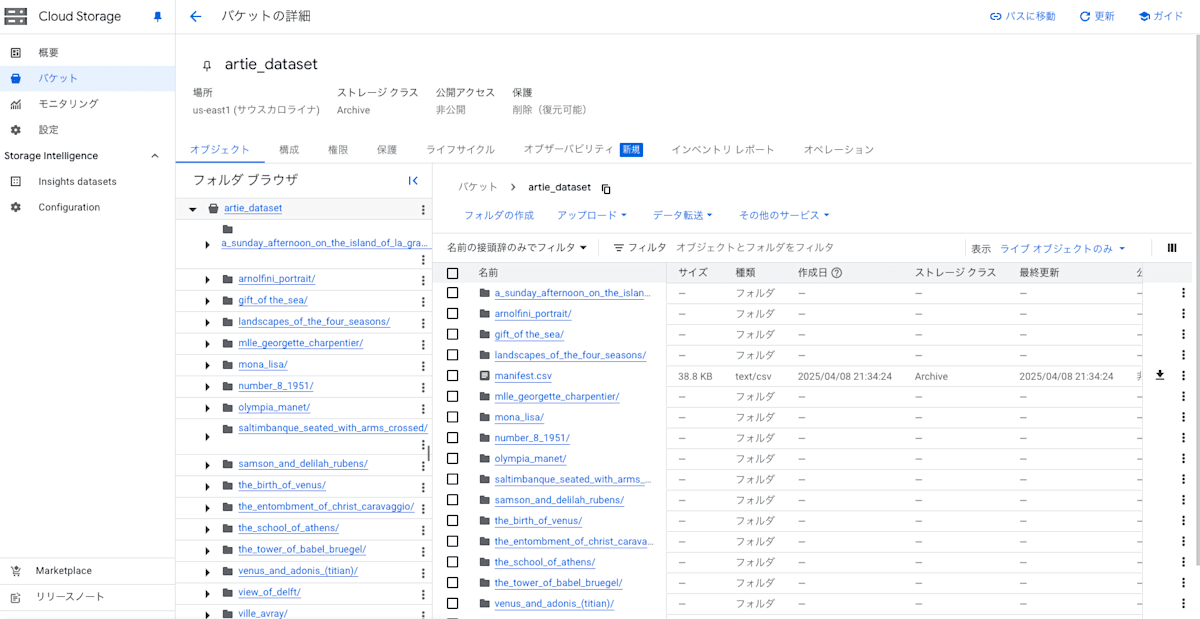Collapse the Storage Intelligence section
This screenshot has width=1200, height=619.
154,156
